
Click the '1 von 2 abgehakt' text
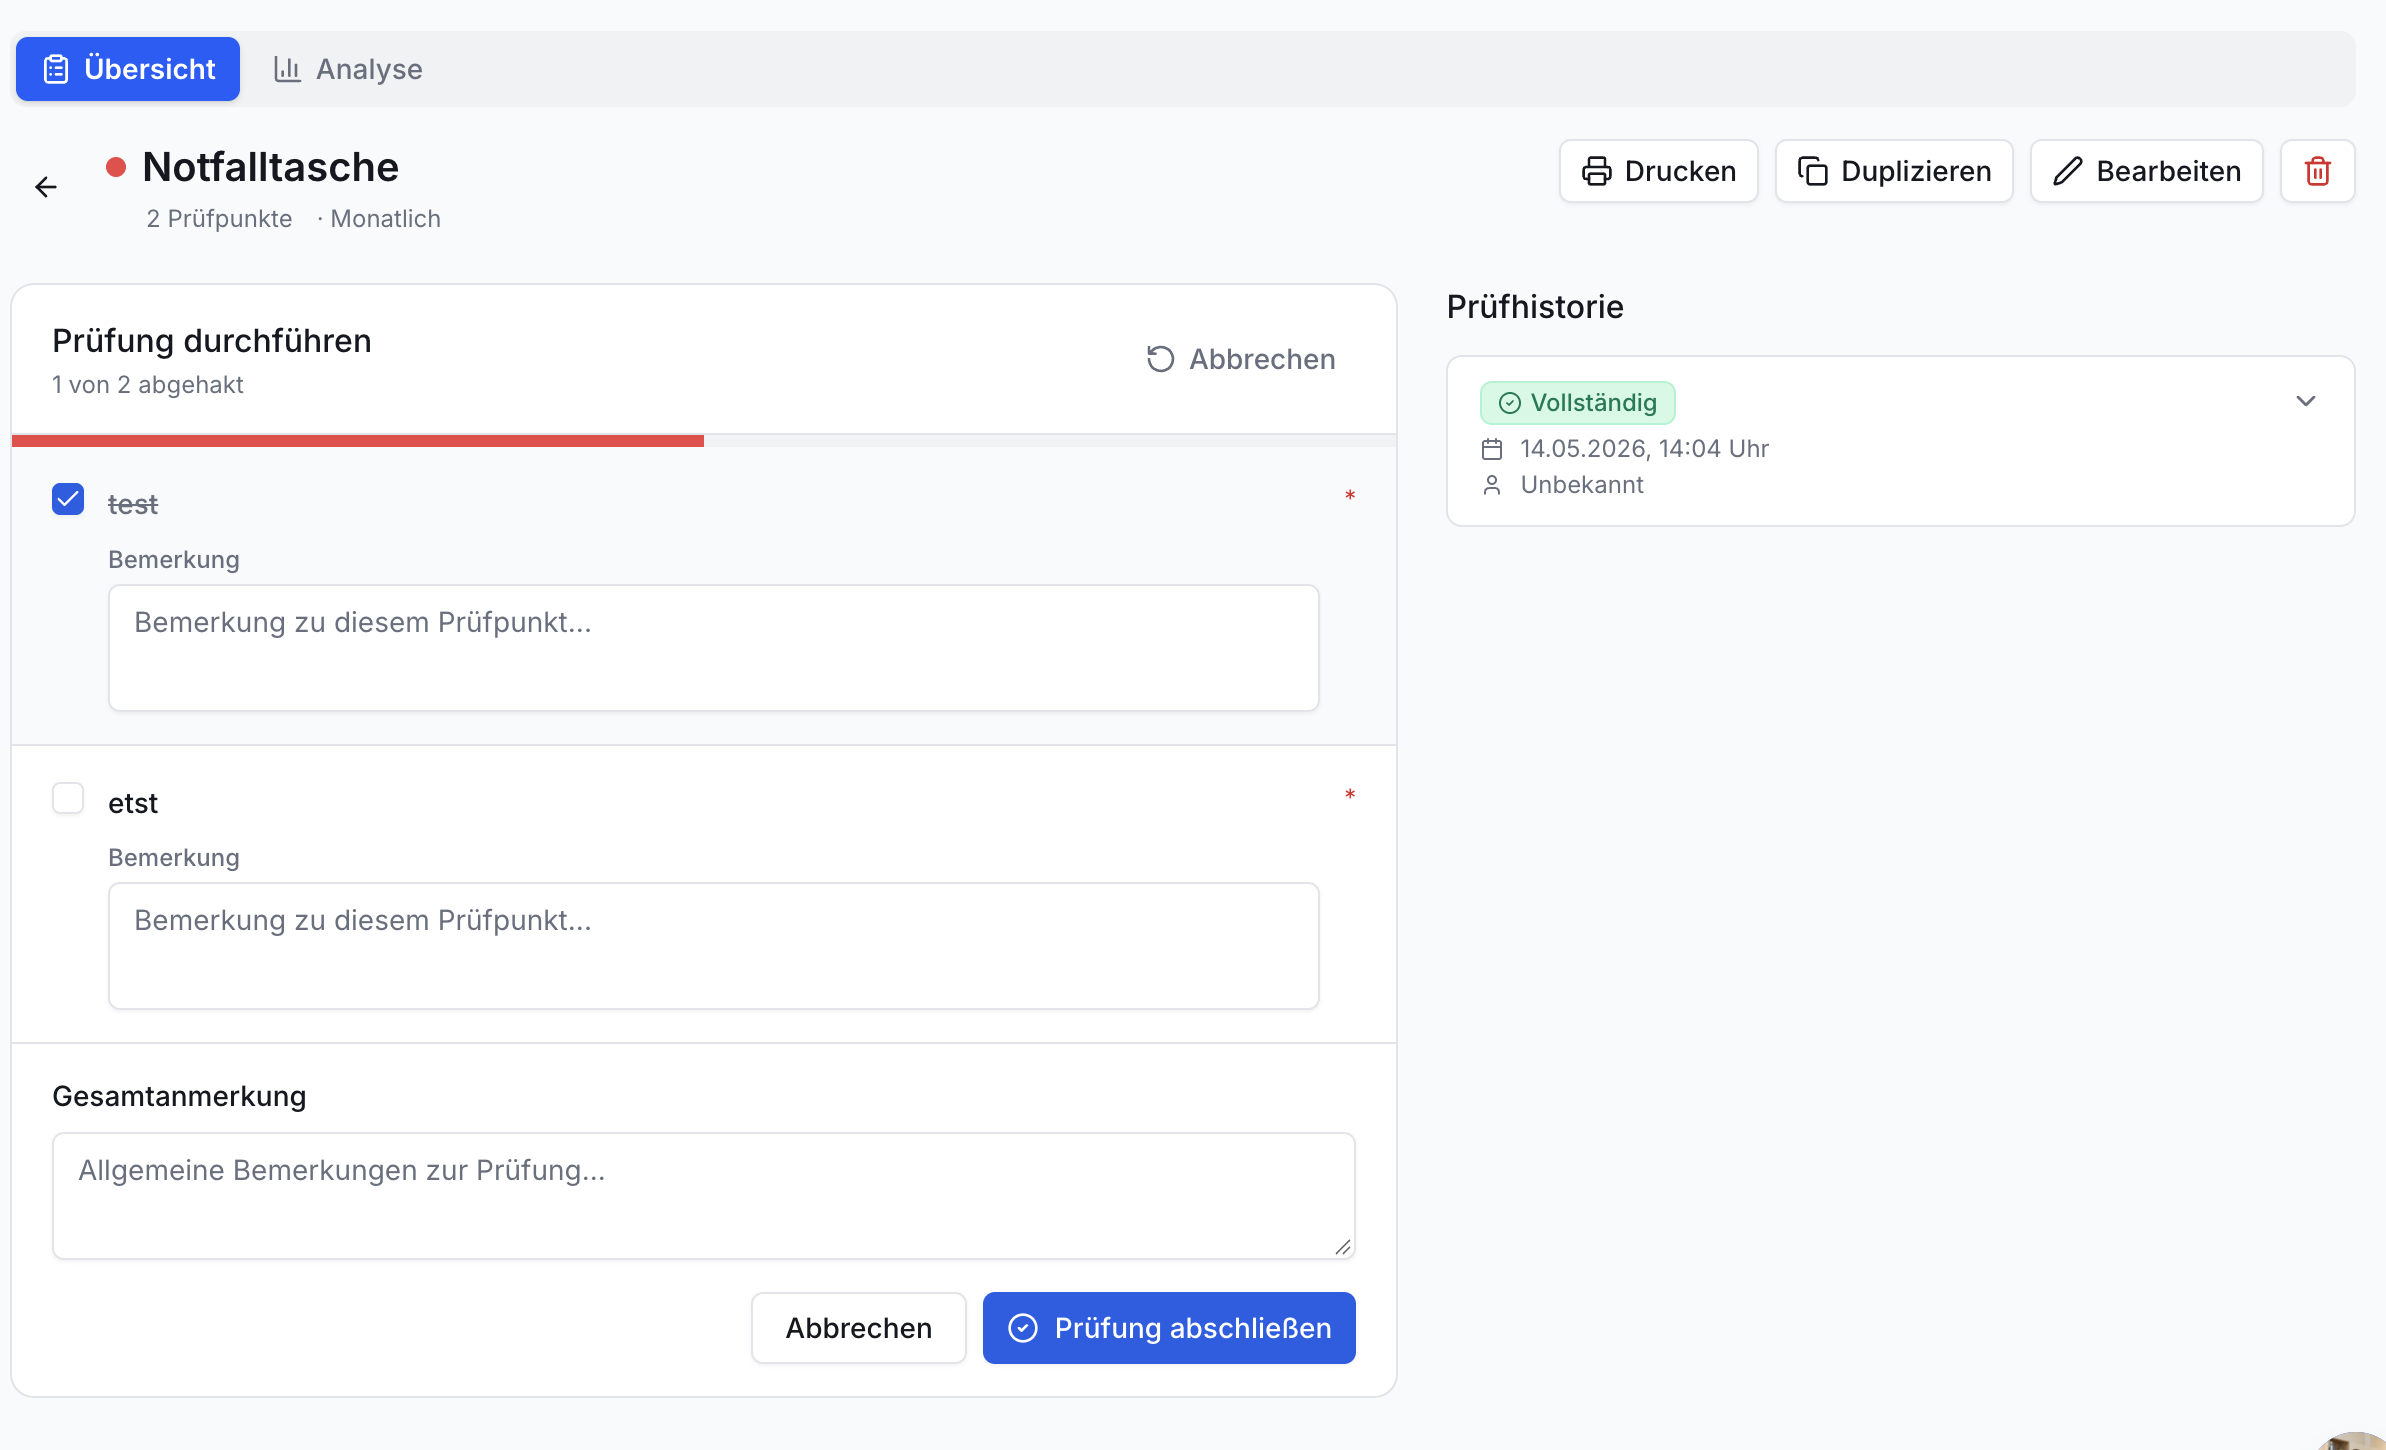click(x=147, y=385)
